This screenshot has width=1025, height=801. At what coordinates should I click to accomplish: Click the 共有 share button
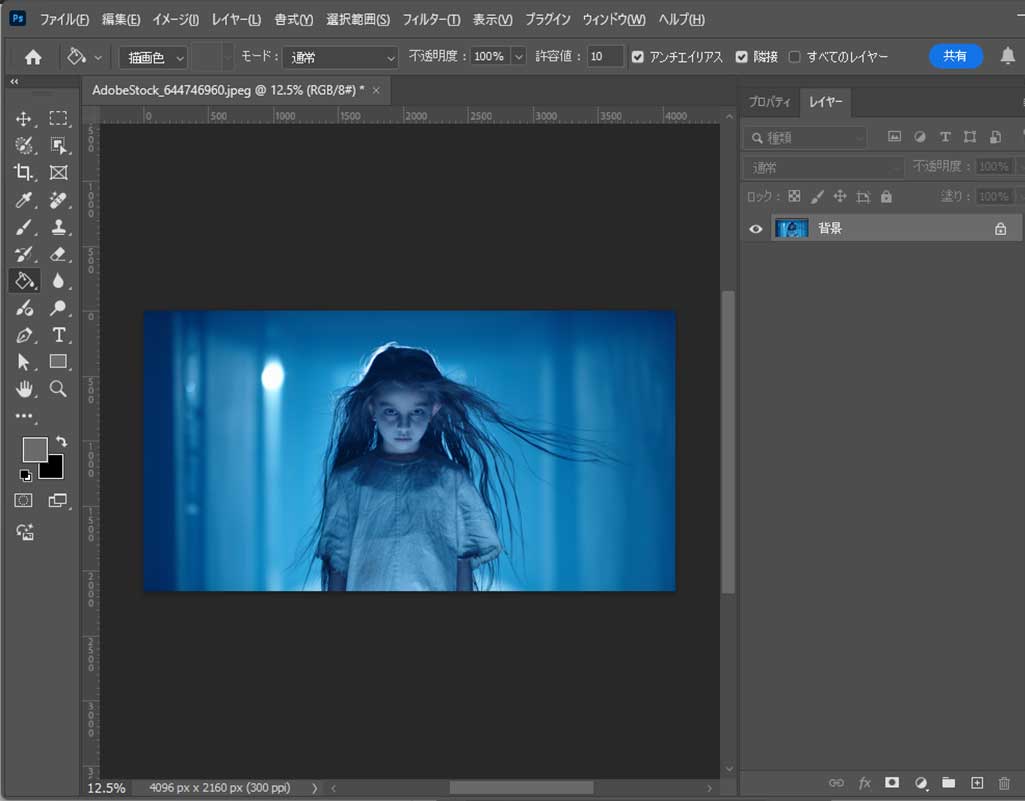coord(955,56)
